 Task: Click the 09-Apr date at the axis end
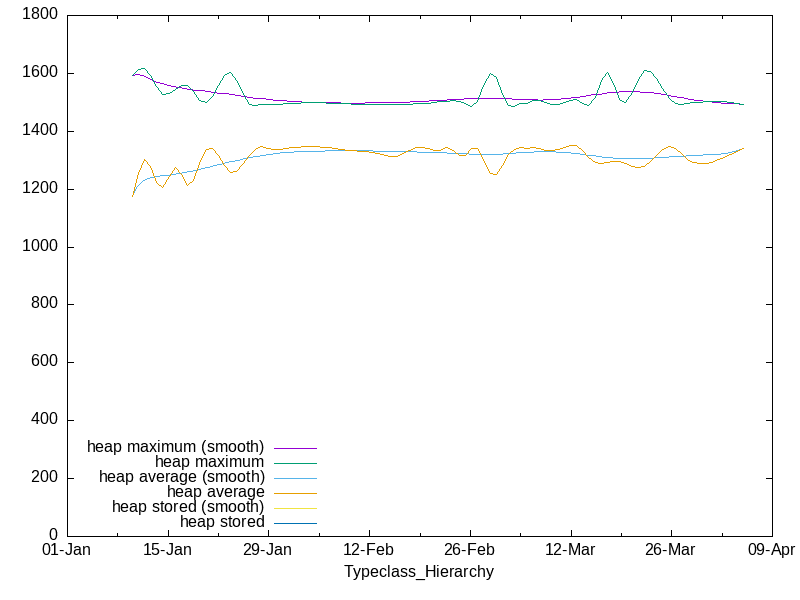[x=770, y=551]
